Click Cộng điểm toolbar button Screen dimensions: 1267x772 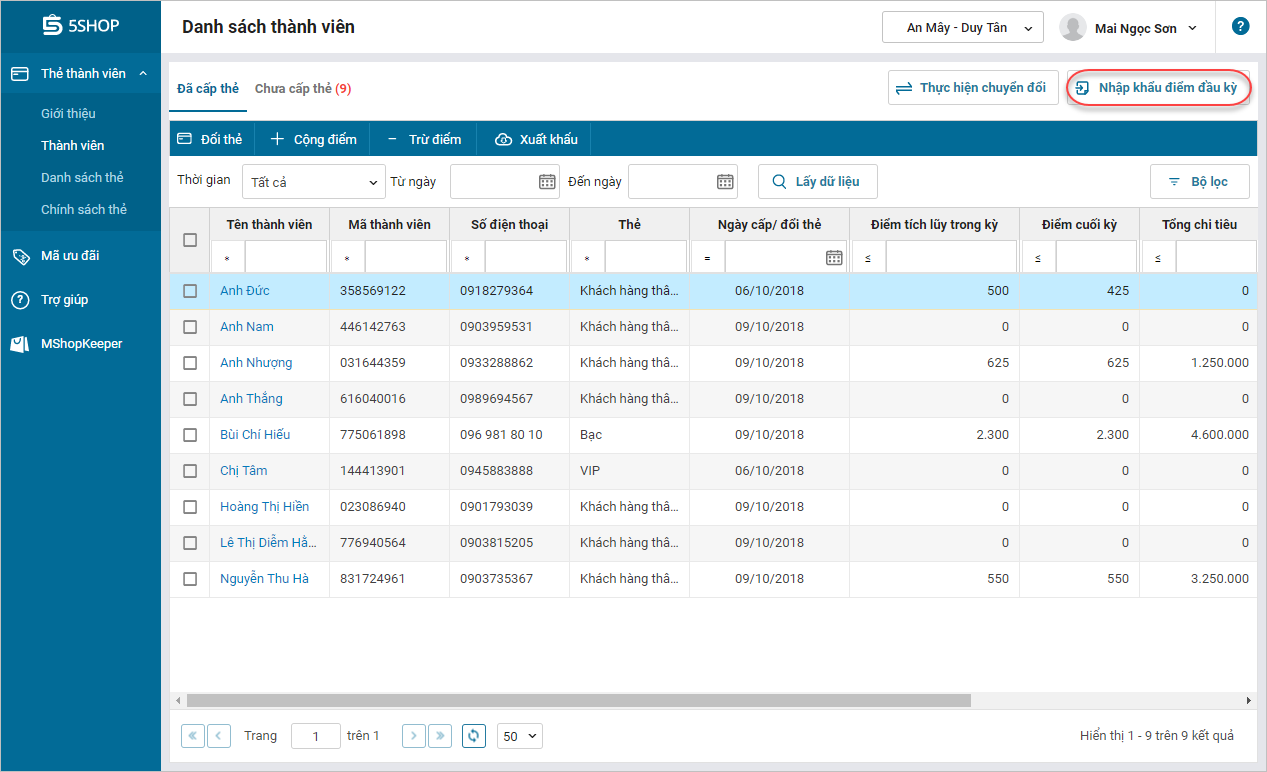click(313, 139)
